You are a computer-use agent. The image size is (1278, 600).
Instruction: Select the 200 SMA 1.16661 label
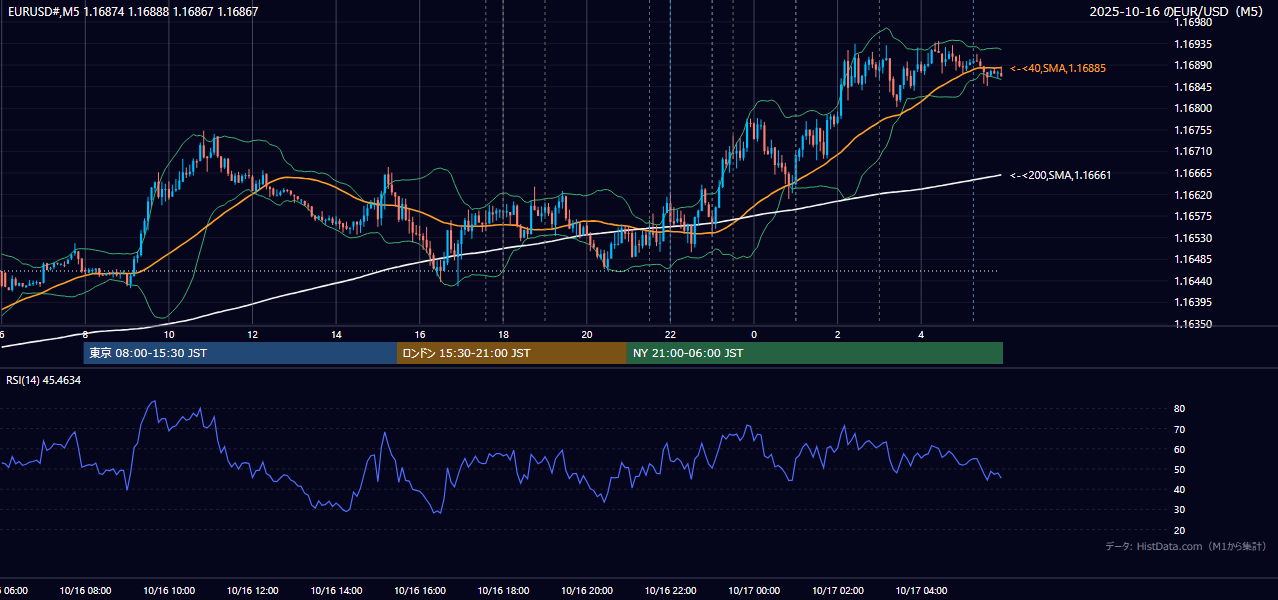(x=1060, y=175)
